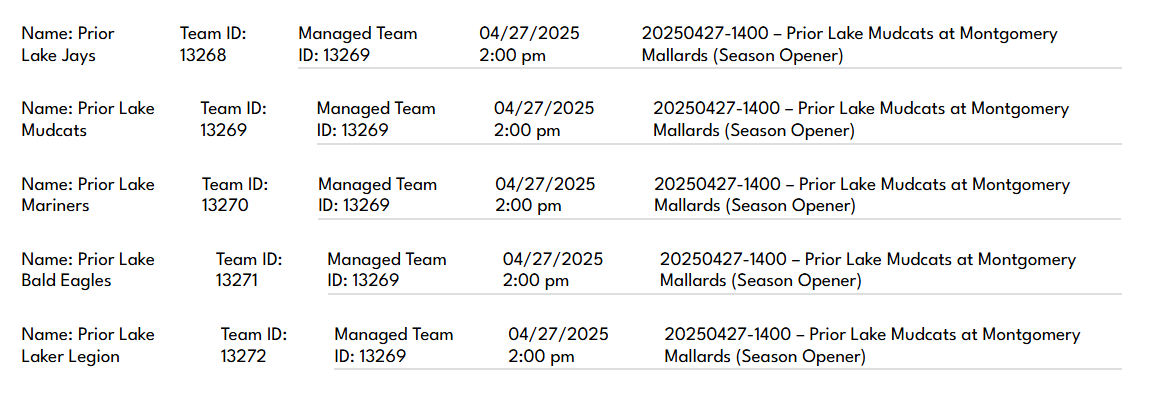Screen dimensions: 1154x402
Task: Click the Prior Lake Laker Legion name
Action: 88,345
